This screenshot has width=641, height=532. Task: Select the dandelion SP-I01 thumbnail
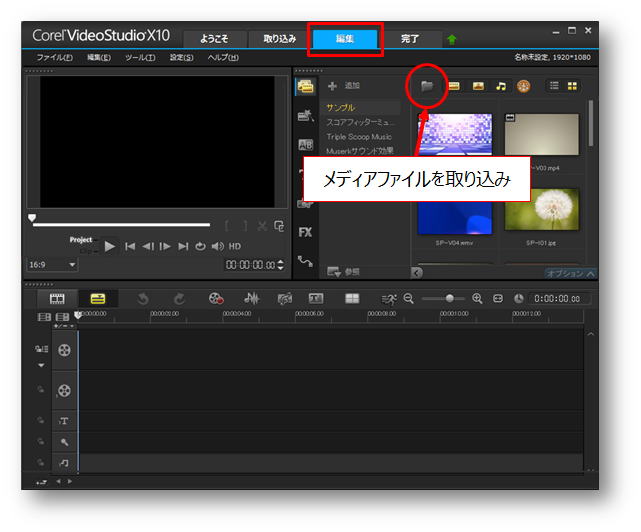pyautogui.click(x=542, y=210)
